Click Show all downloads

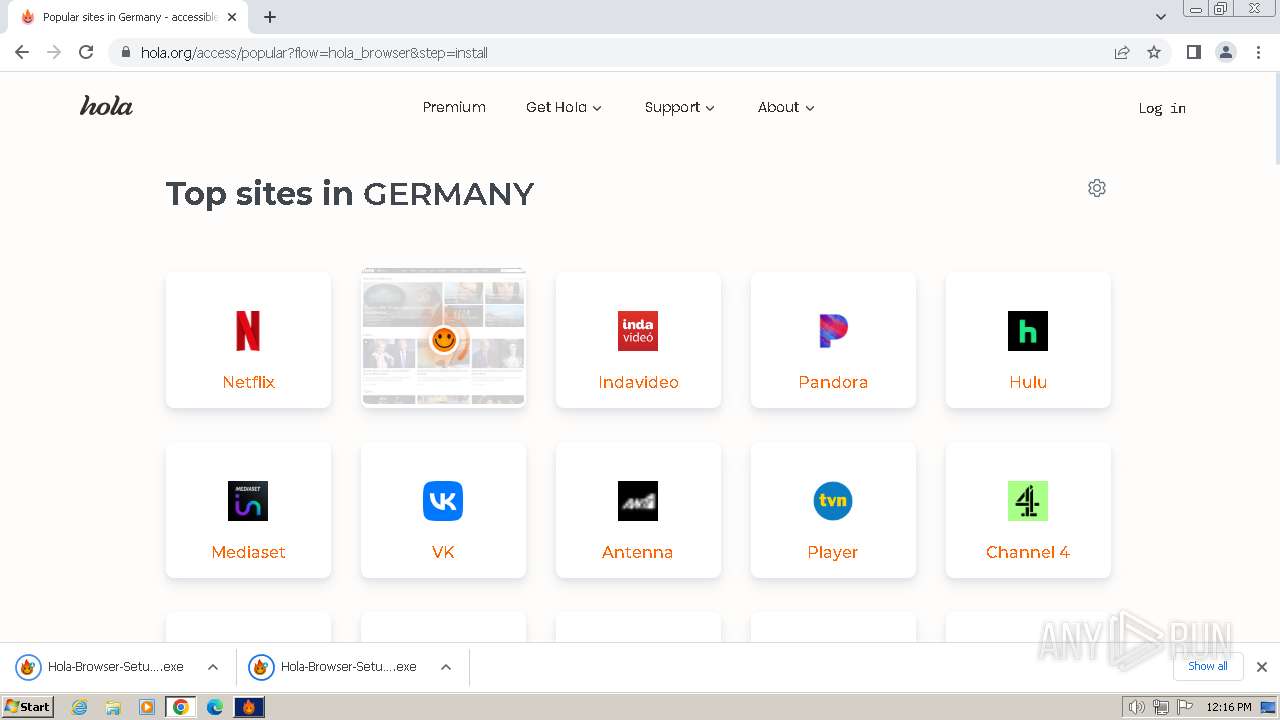[1208, 666]
